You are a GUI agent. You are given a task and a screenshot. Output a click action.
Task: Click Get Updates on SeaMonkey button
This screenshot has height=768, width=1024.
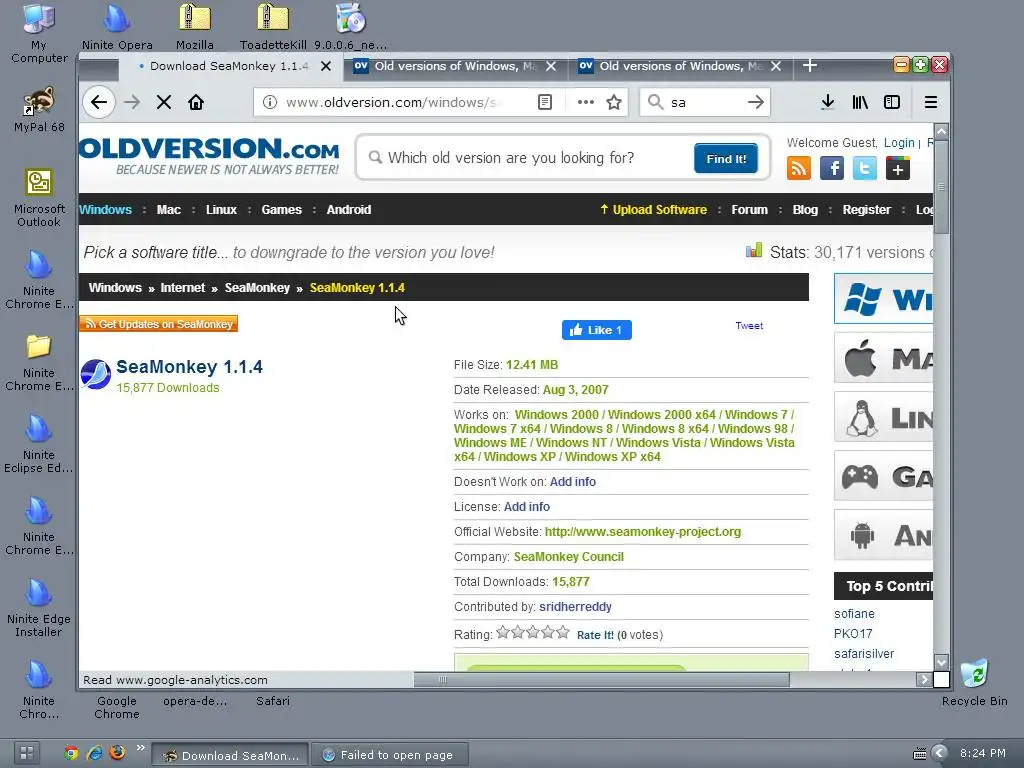(159, 324)
